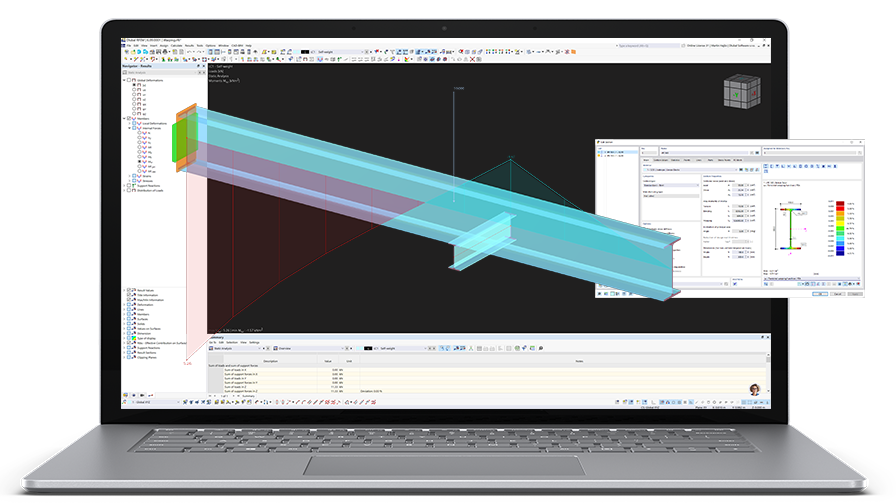Close the Navigator Results panel
The image size is (896, 504).
coord(204,66)
